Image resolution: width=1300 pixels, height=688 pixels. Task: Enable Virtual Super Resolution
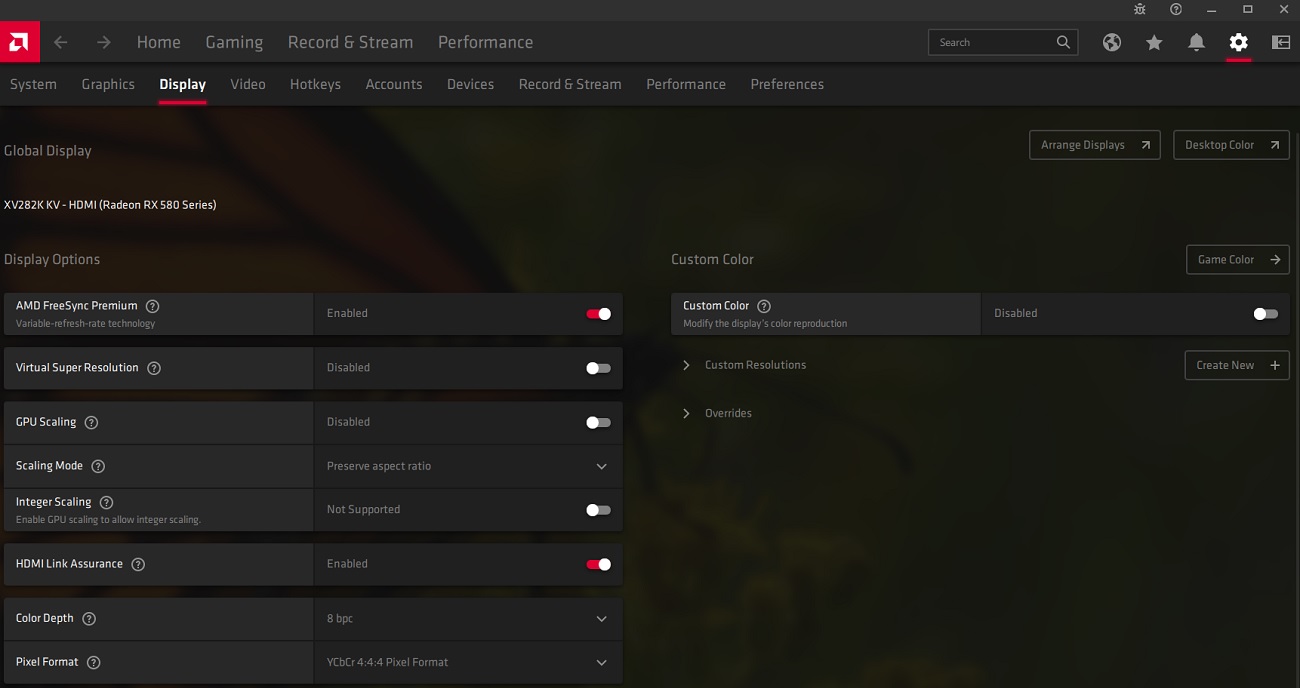click(x=598, y=368)
